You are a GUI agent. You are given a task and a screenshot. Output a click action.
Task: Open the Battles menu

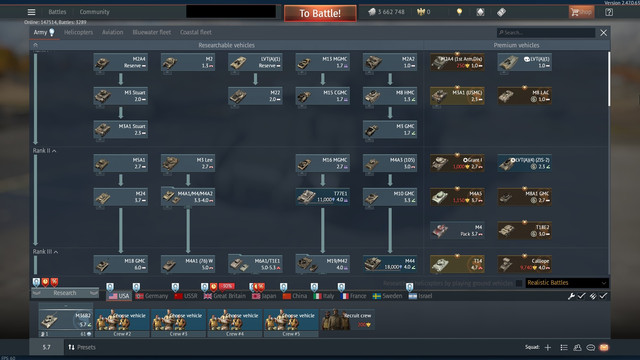click(57, 12)
